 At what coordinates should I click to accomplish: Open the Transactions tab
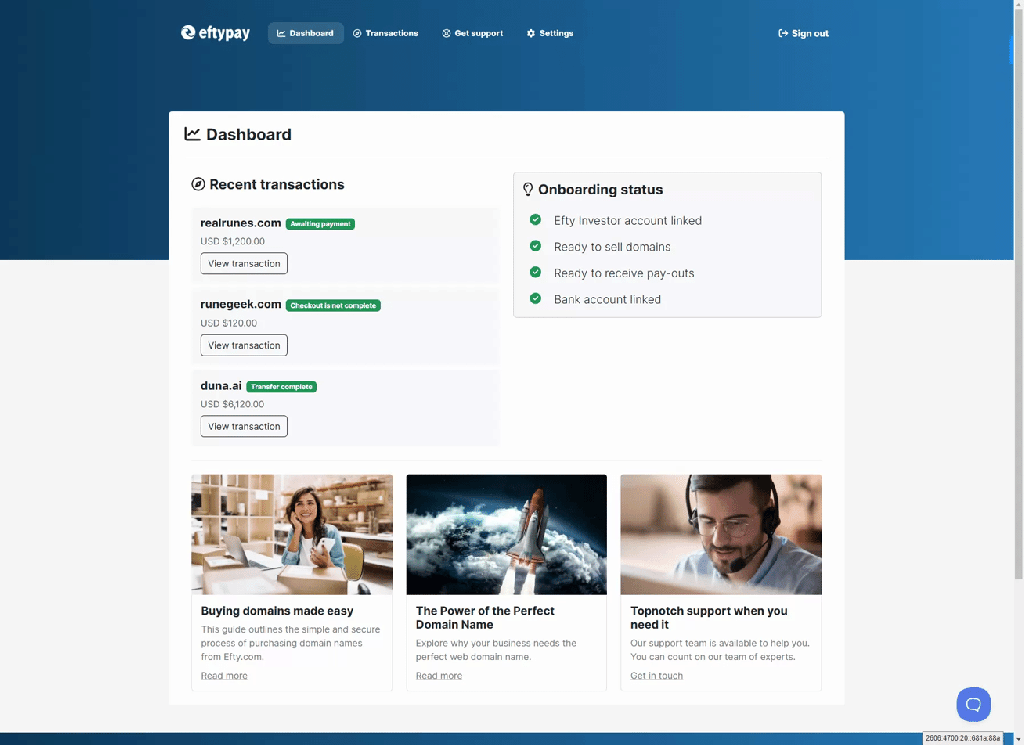point(385,33)
